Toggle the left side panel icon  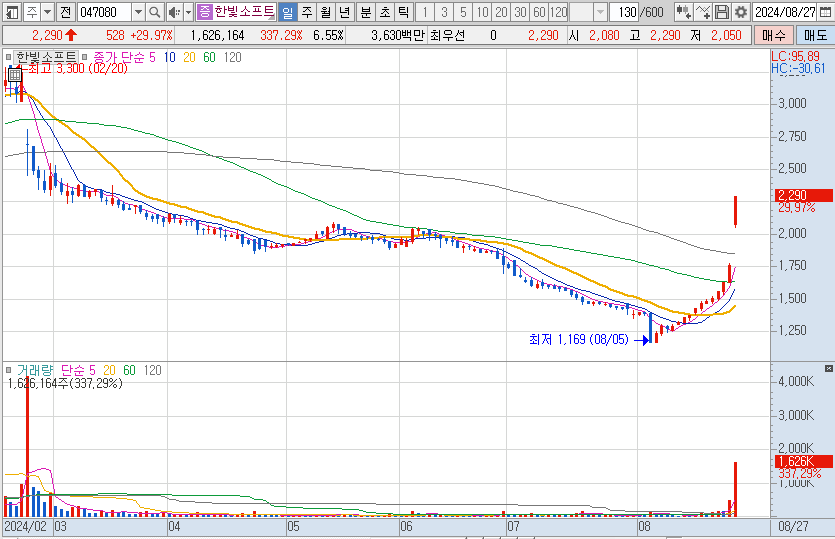tap(12, 12)
